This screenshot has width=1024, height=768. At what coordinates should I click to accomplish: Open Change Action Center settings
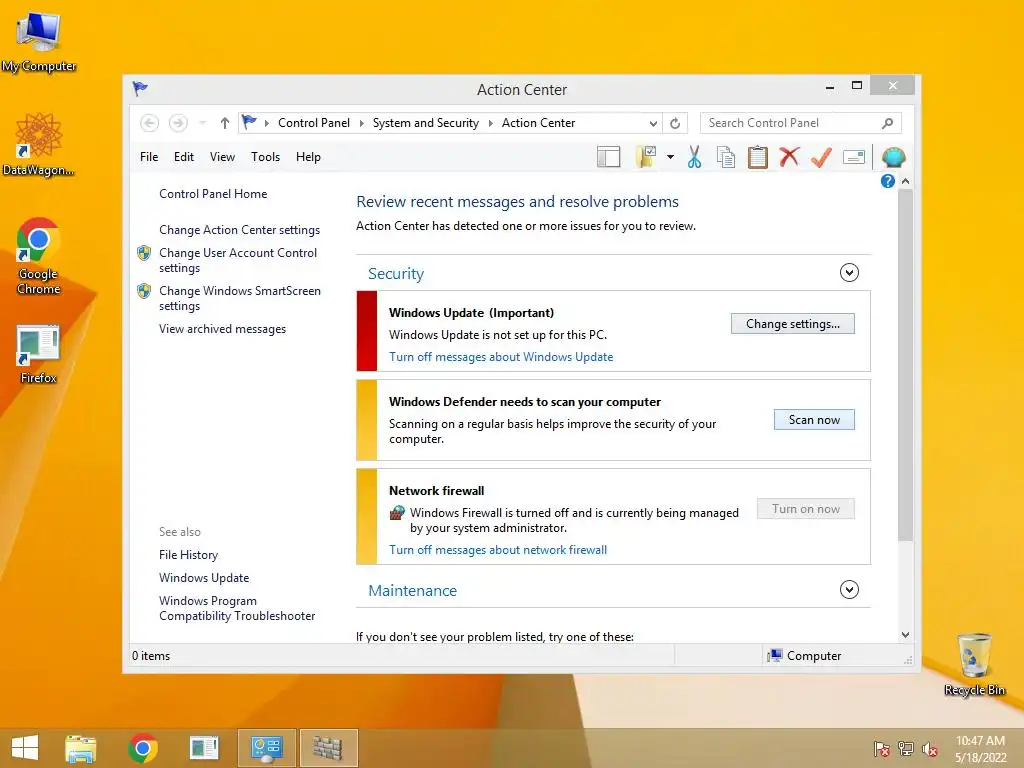[240, 230]
